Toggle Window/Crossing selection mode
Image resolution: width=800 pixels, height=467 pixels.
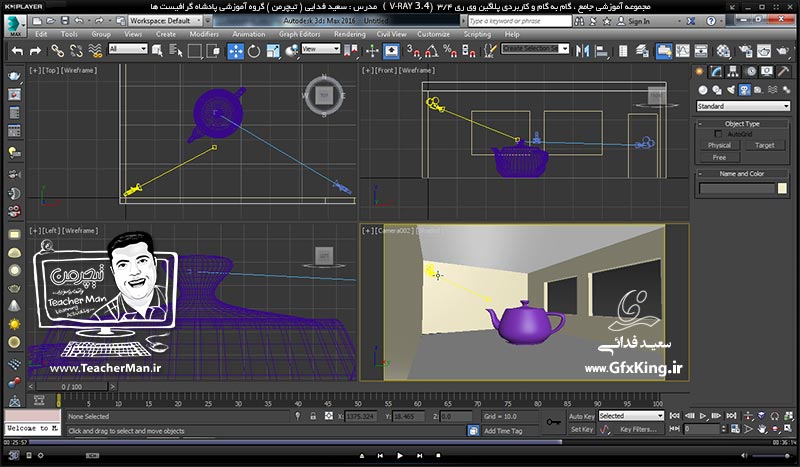point(213,51)
